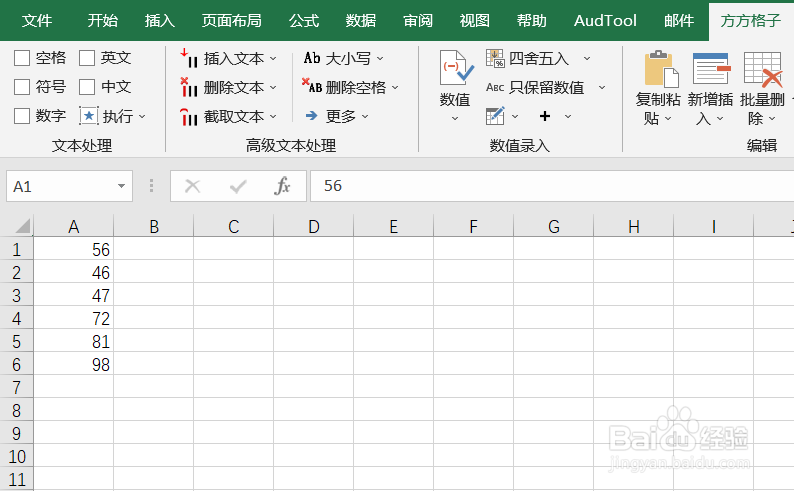Select column A header
This screenshot has height=491, width=794.
[x=73, y=226]
